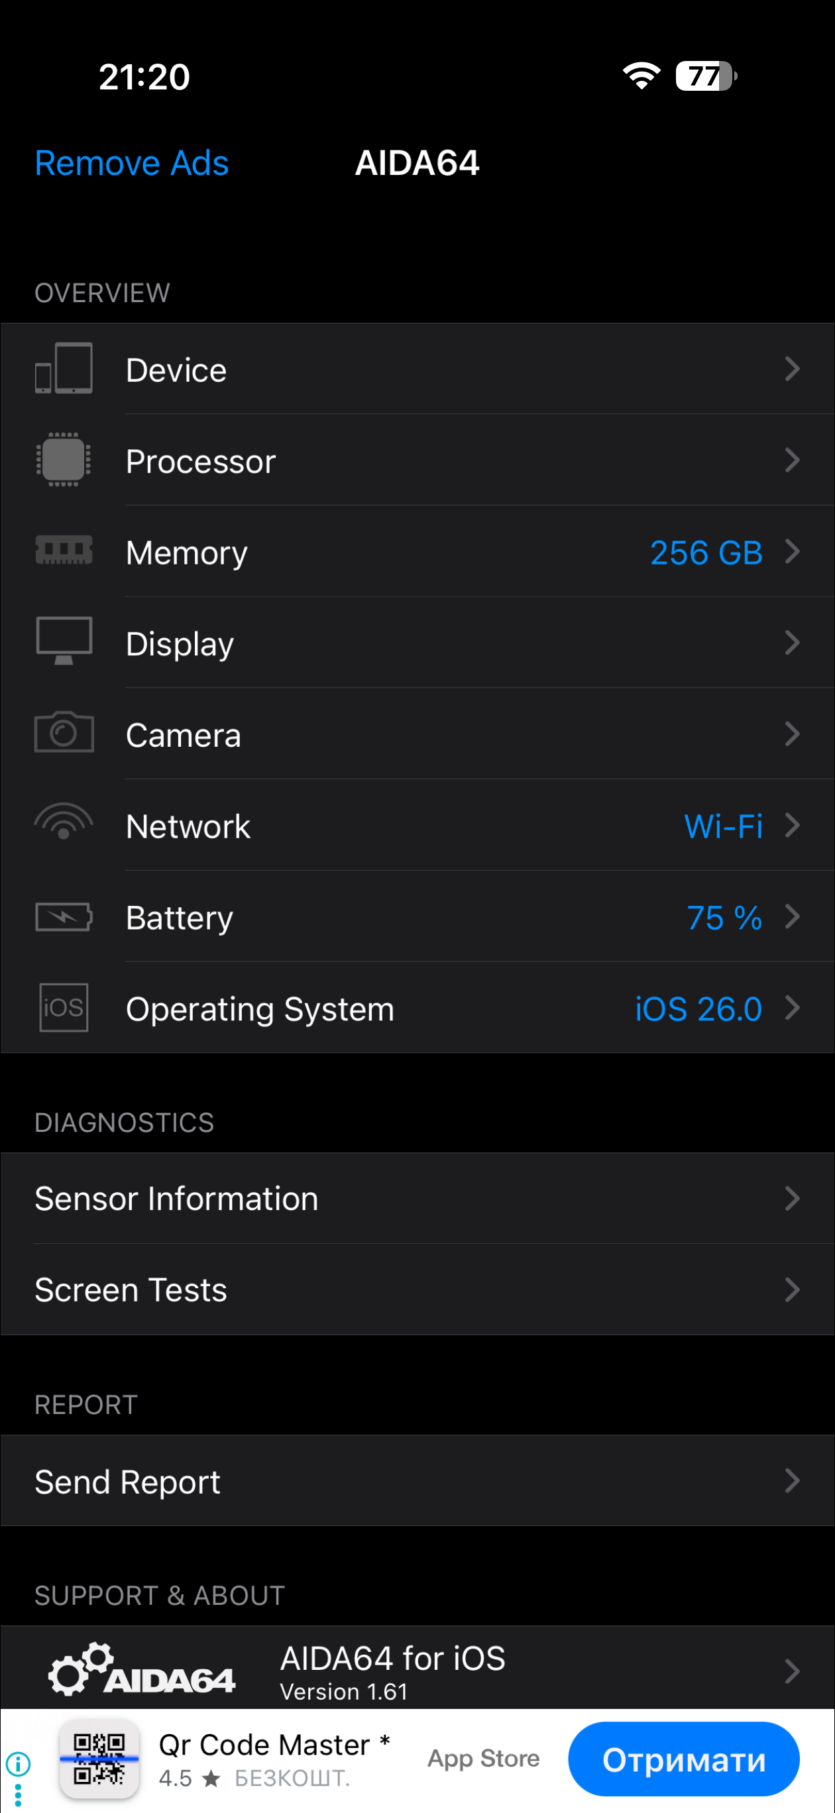Tap the Qr Code Master ad thumbnail
Screen dimensions: 835x1813
pos(99,1761)
